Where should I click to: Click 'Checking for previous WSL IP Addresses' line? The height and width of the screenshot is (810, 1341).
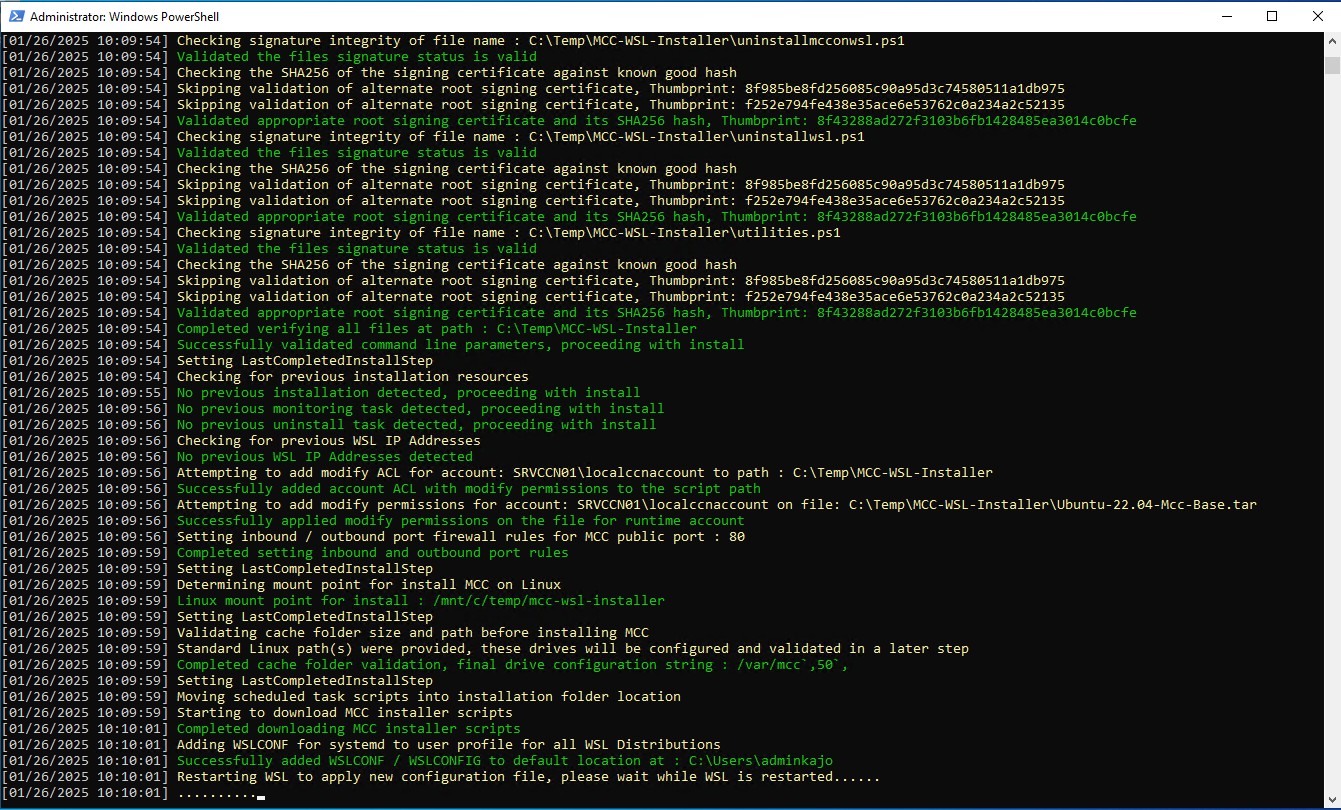(x=241, y=441)
